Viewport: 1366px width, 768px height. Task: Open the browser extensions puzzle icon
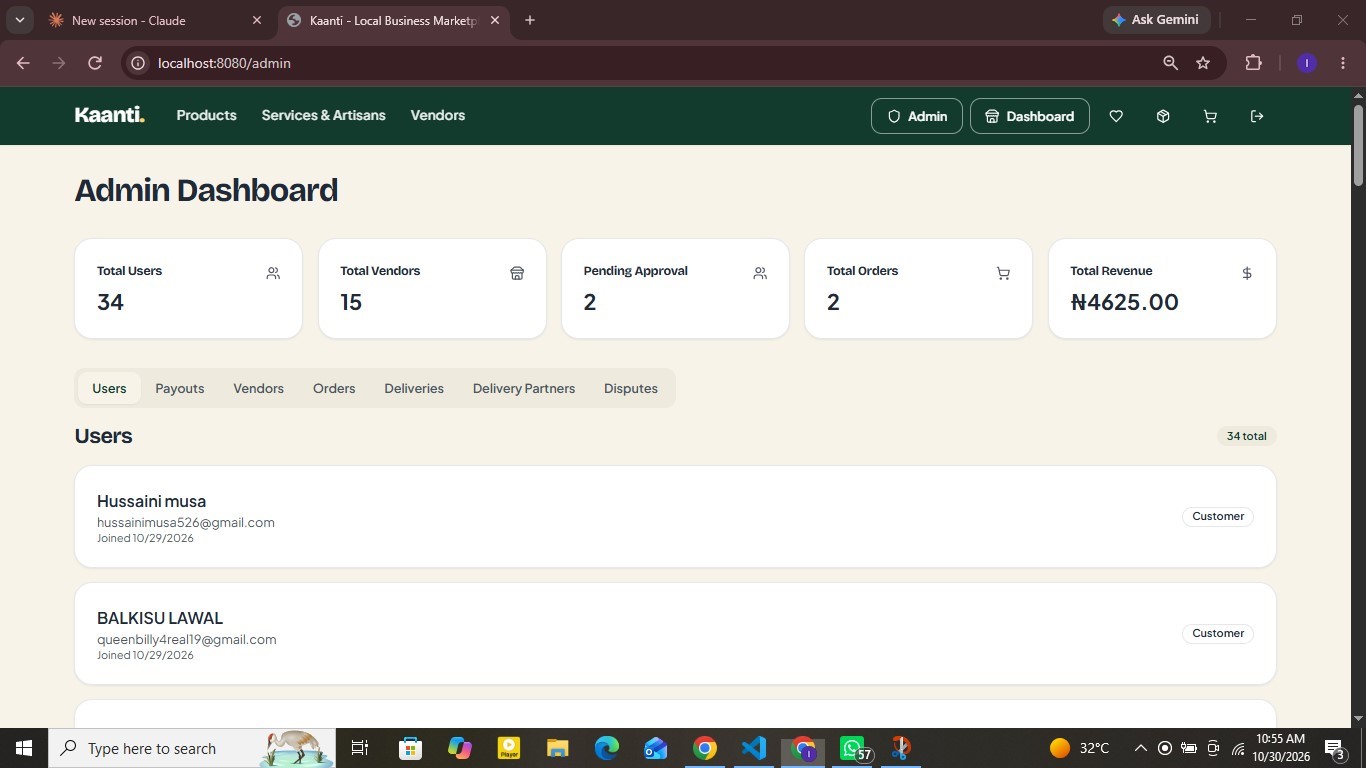pyautogui.click(x=1253, y=63)
